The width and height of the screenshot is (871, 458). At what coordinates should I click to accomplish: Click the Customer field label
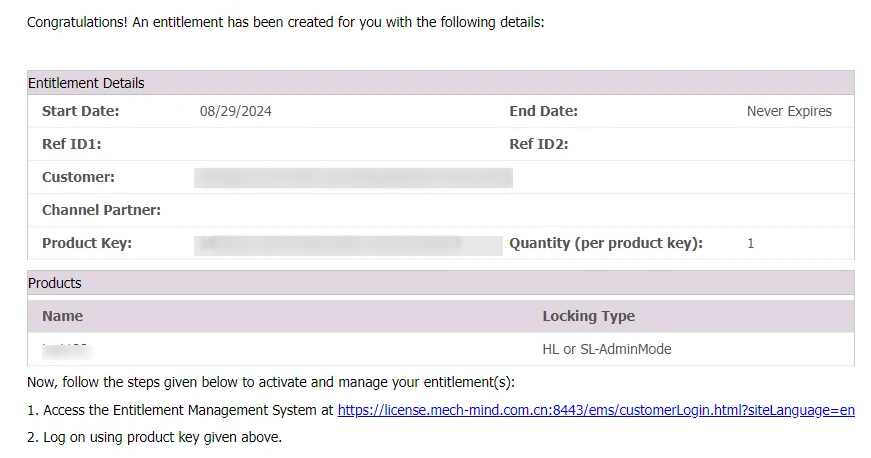point(78,177)
